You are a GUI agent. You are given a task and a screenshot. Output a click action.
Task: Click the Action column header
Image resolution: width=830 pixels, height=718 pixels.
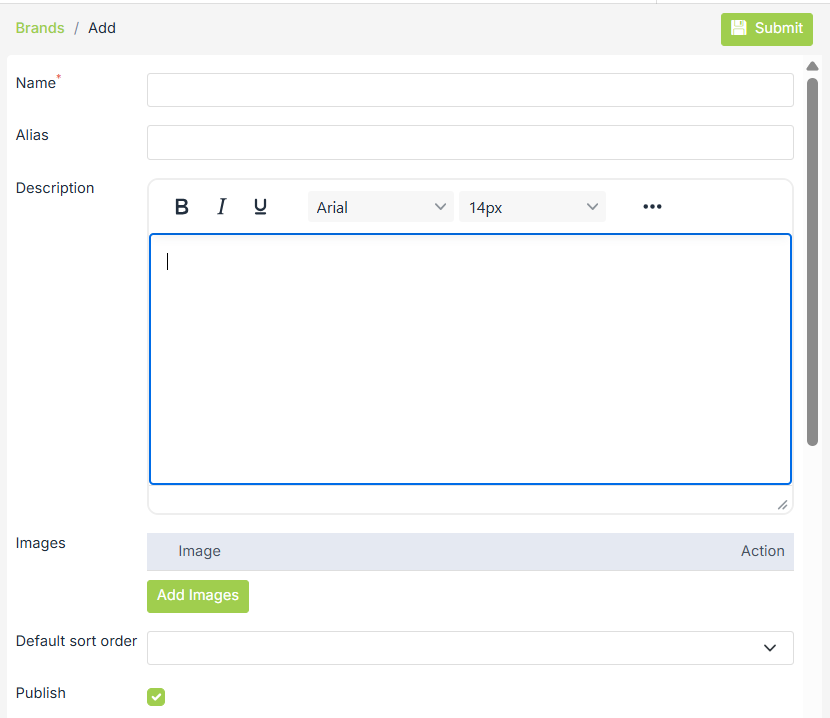(762, 551)
